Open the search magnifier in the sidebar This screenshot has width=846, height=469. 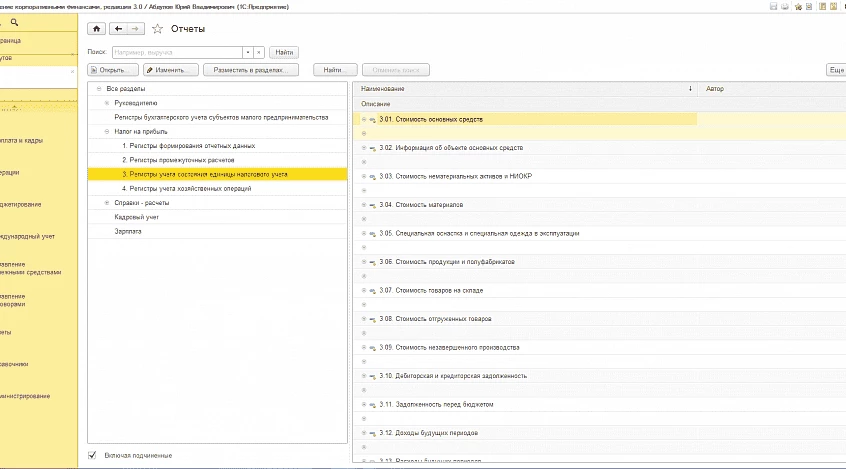coord(15,22)
